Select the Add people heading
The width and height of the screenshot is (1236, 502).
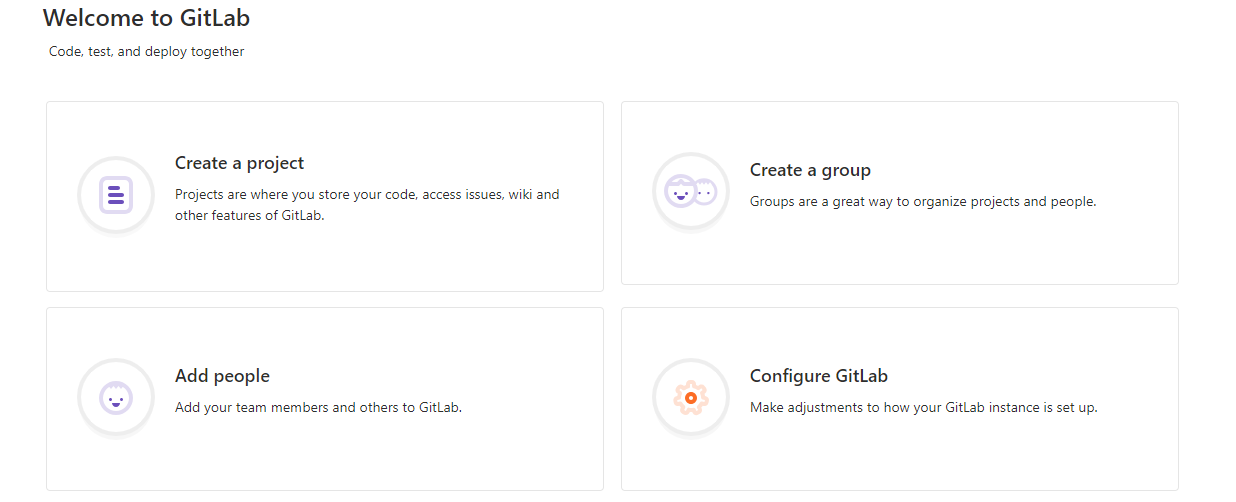(222, 376)
